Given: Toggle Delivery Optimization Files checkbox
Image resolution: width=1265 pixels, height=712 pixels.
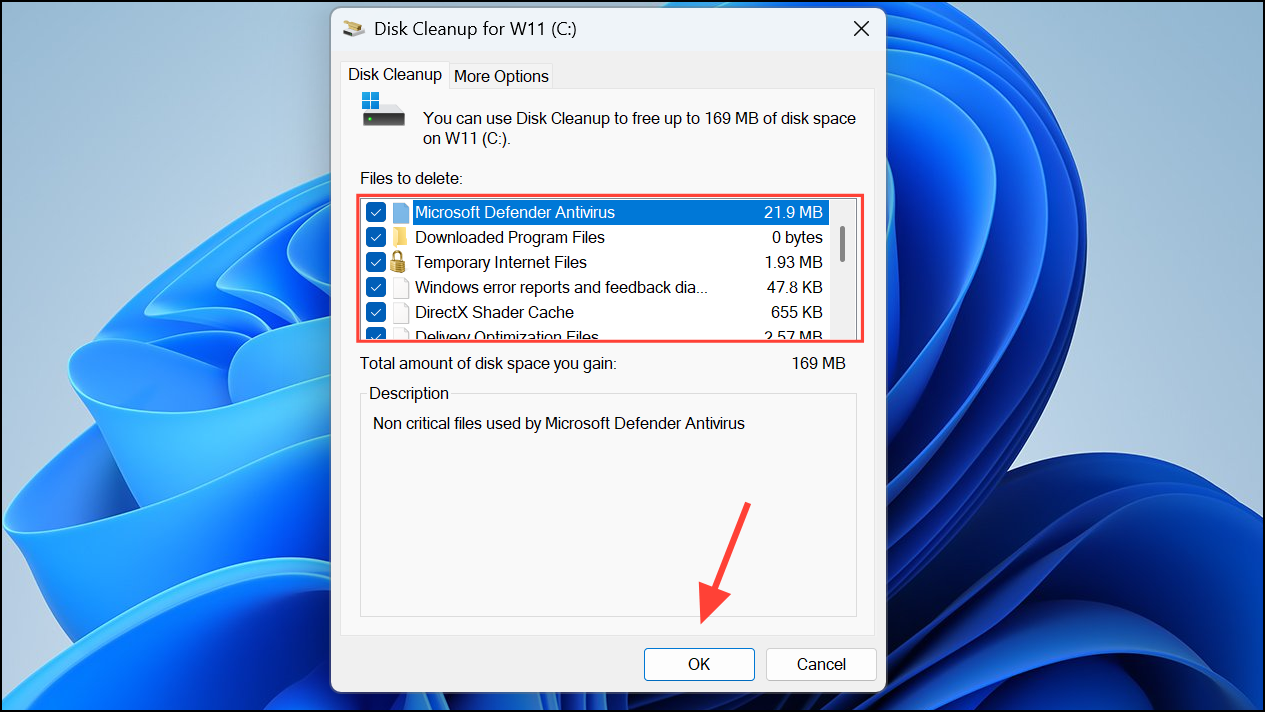Looking at the screenshot, I should coord(376,335).
